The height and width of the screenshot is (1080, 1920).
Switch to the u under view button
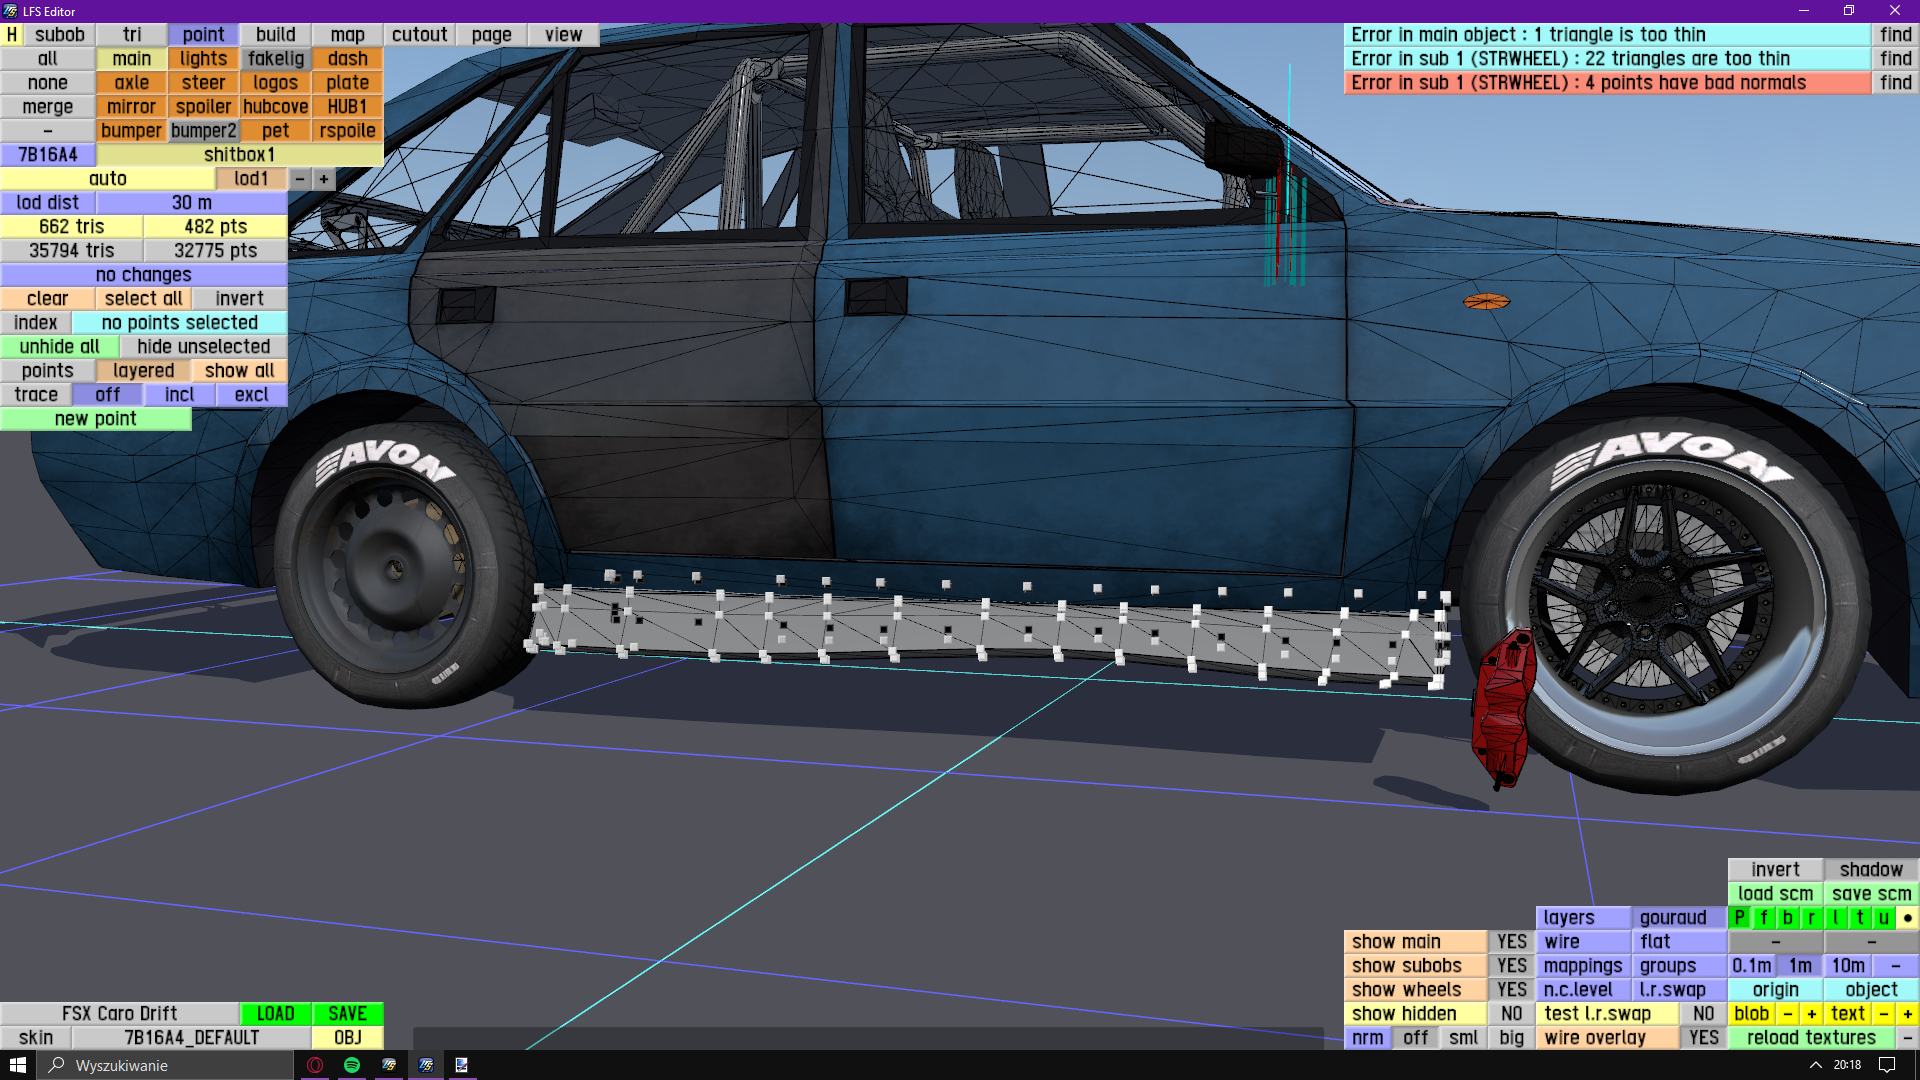[1884, 918]
